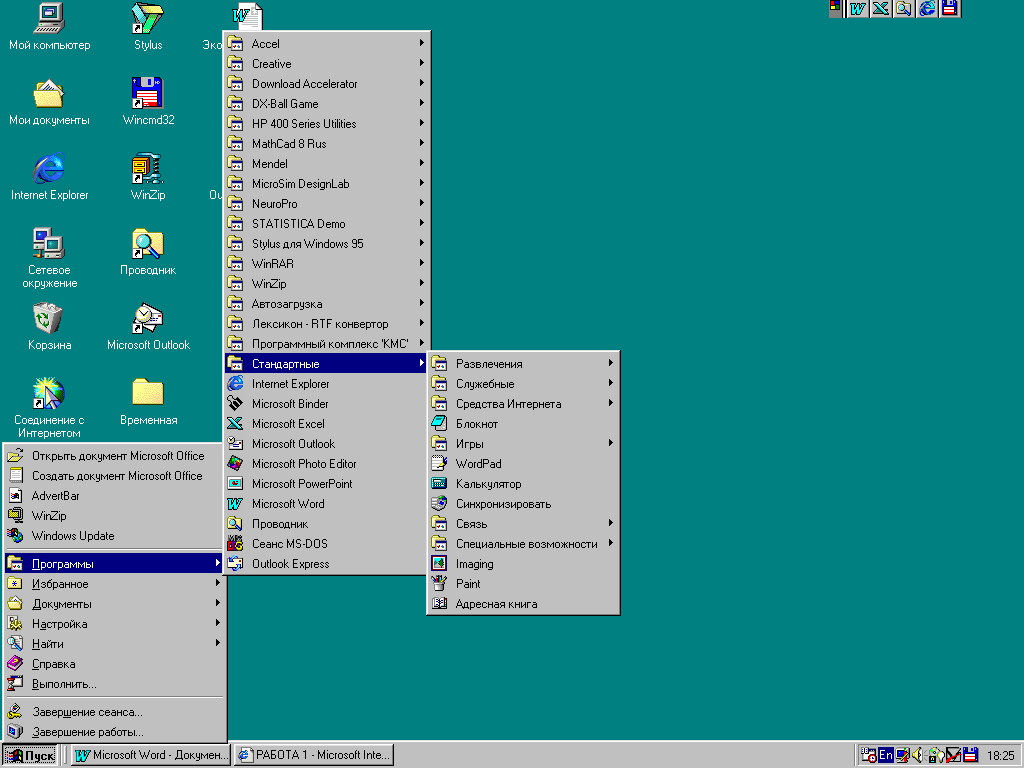Image resolution: width=1024 pixels, height=768 pixels.
Task: Open the Мой компьютер desktop icon
Action: point(49,26)
